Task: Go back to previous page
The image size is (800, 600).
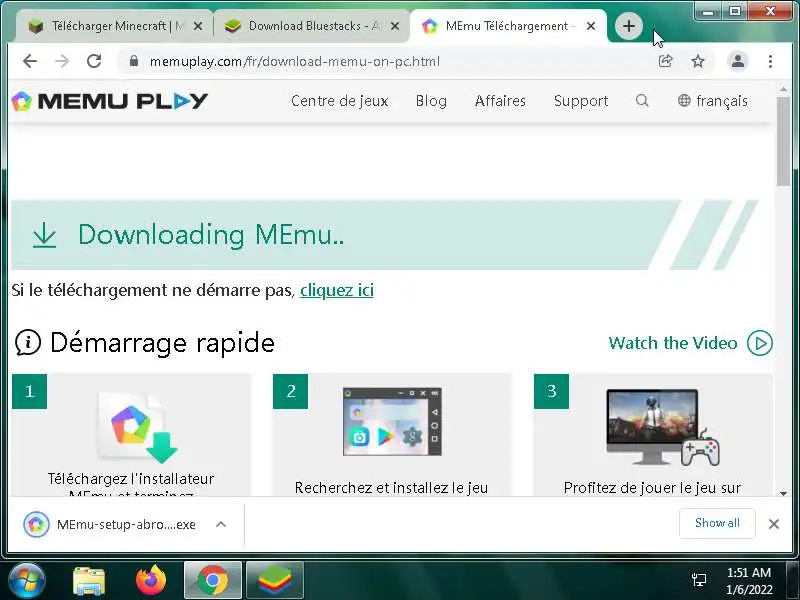Action: 30,61
